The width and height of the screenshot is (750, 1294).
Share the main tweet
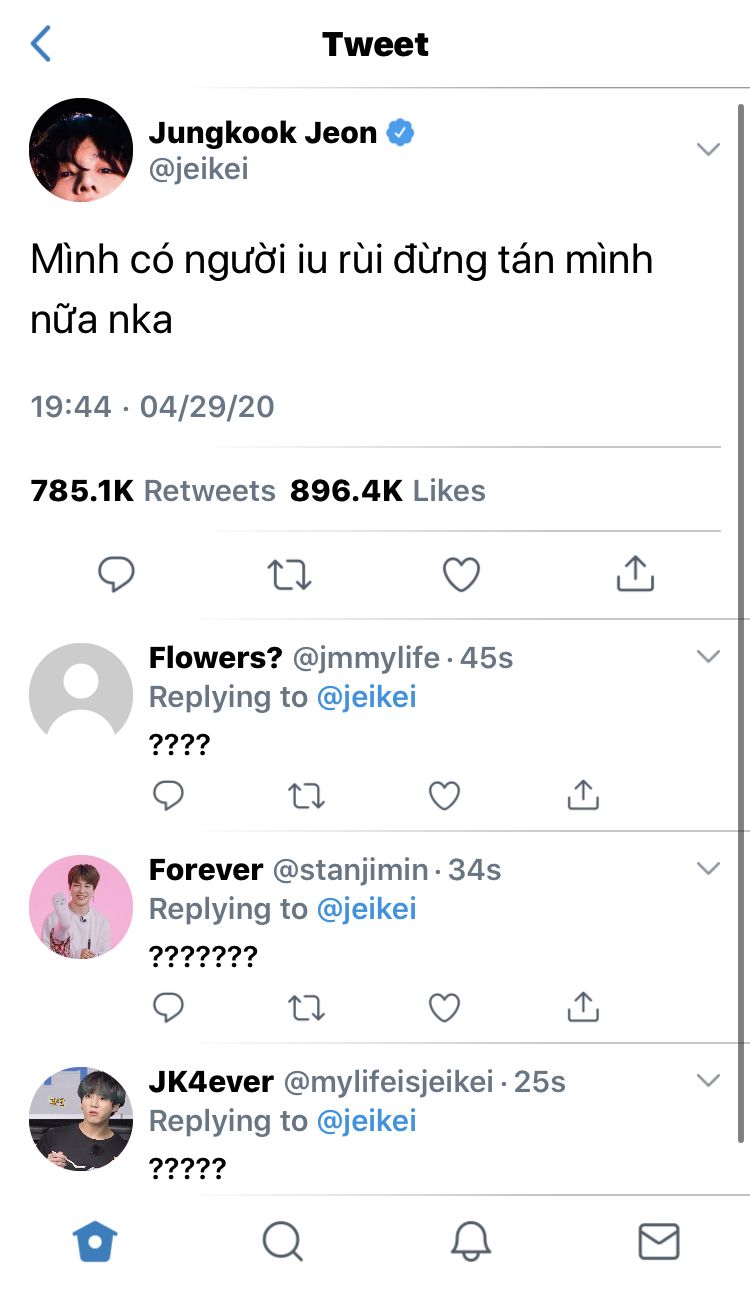point(635,574)
